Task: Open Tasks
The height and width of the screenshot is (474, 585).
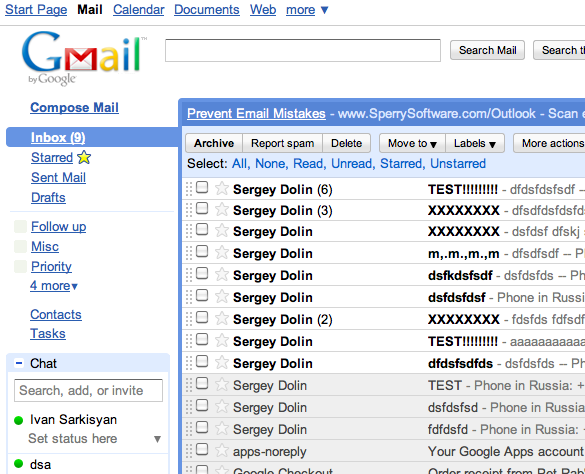Action: coord(48,334)
